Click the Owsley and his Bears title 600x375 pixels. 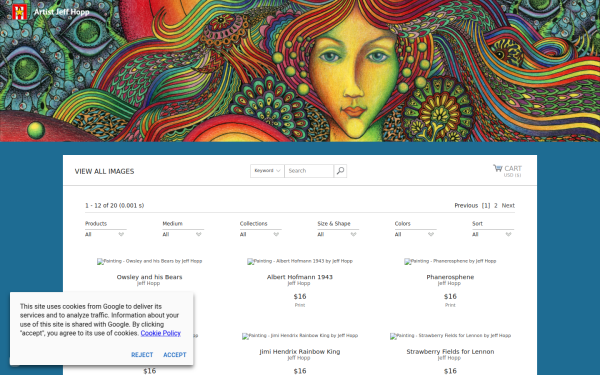tap(149, 277)
